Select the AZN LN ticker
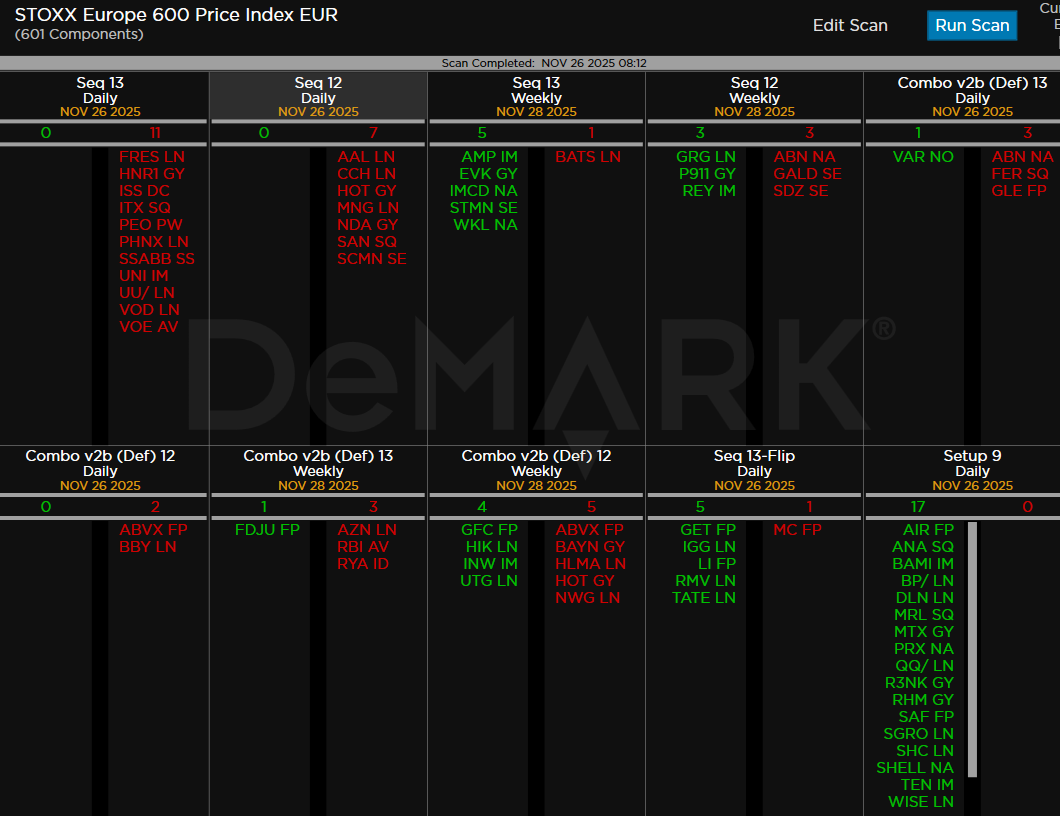The height and width of the screenshot is (816, 1060). 366,530
